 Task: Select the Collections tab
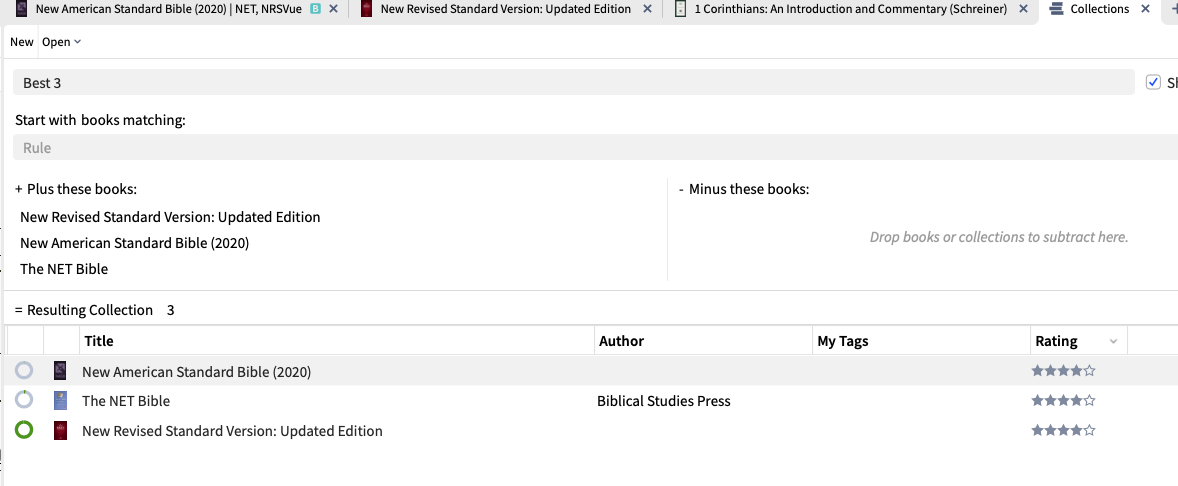pyautogui.click(x=1100, y=9)
